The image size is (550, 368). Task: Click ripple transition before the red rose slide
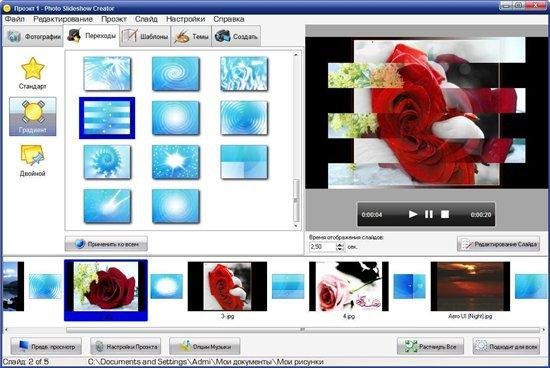tap(45, 286)
